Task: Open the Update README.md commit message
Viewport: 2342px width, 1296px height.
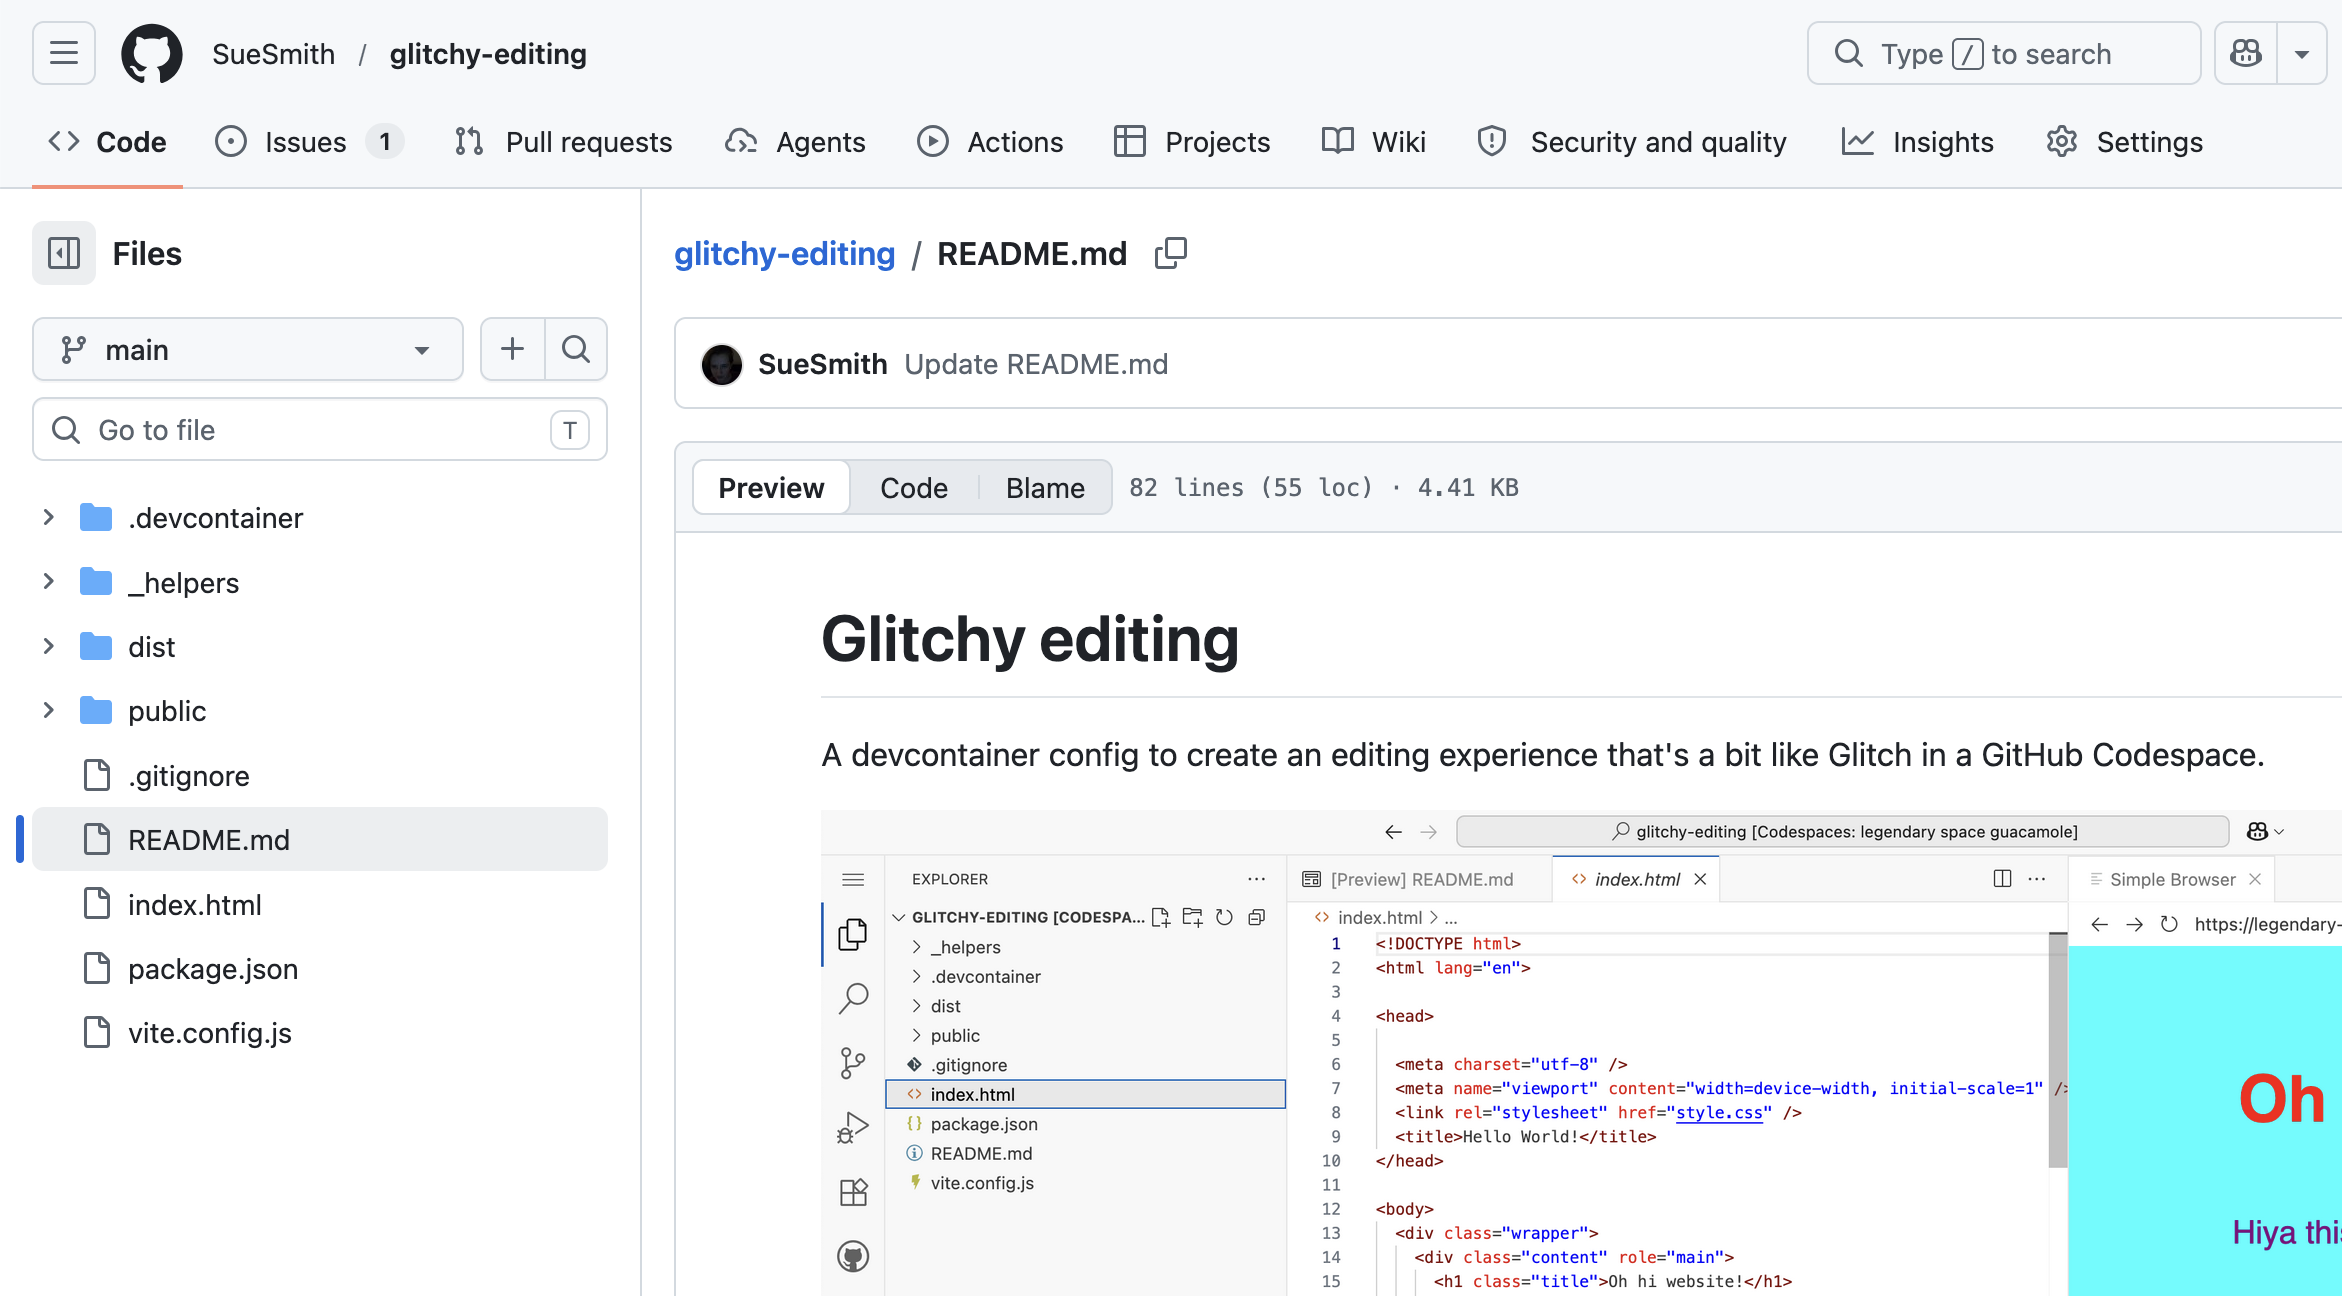Action: (1036, 364)
